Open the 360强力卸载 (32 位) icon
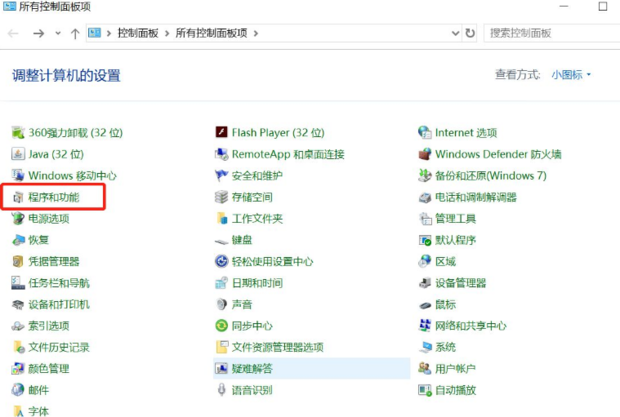Screen dimensions: 620x417 point(18,132)
